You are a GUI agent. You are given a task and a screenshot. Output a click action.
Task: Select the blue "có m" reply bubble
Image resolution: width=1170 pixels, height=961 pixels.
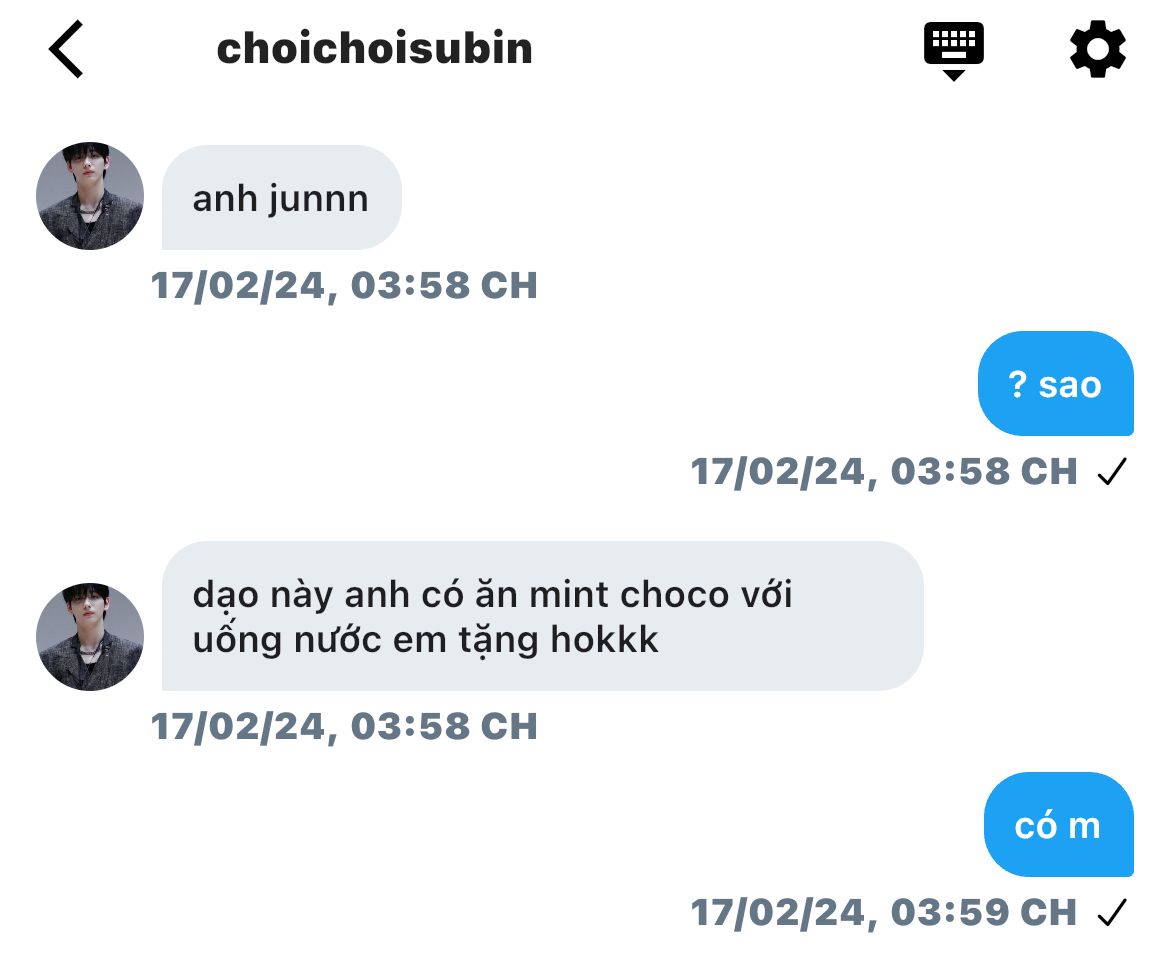click(1058, 824)
